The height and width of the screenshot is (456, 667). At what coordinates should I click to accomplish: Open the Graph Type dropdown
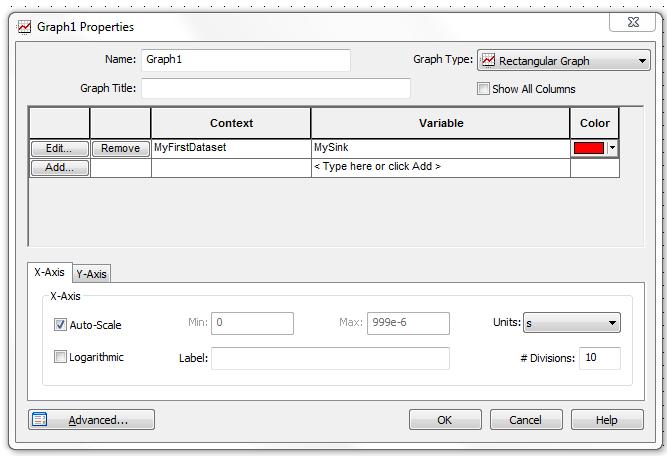tap(564, 60)
